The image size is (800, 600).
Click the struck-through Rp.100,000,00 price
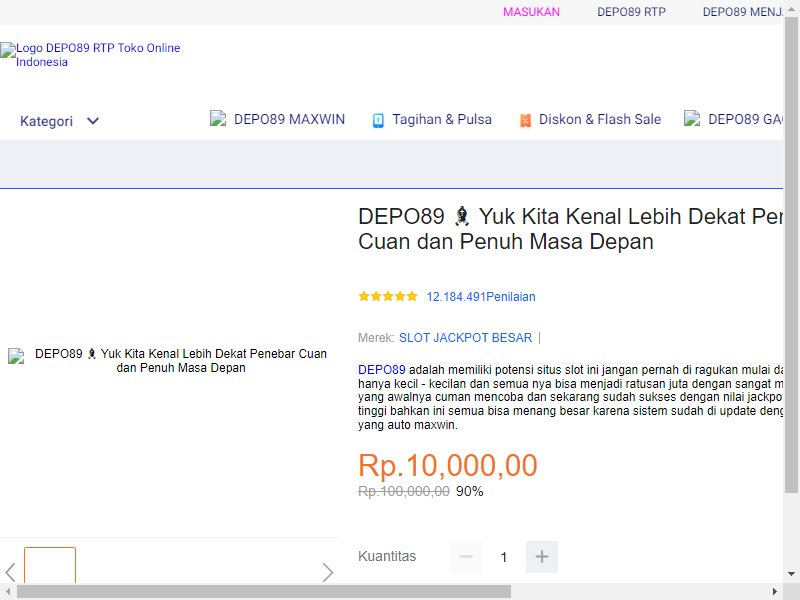point(404,491)
